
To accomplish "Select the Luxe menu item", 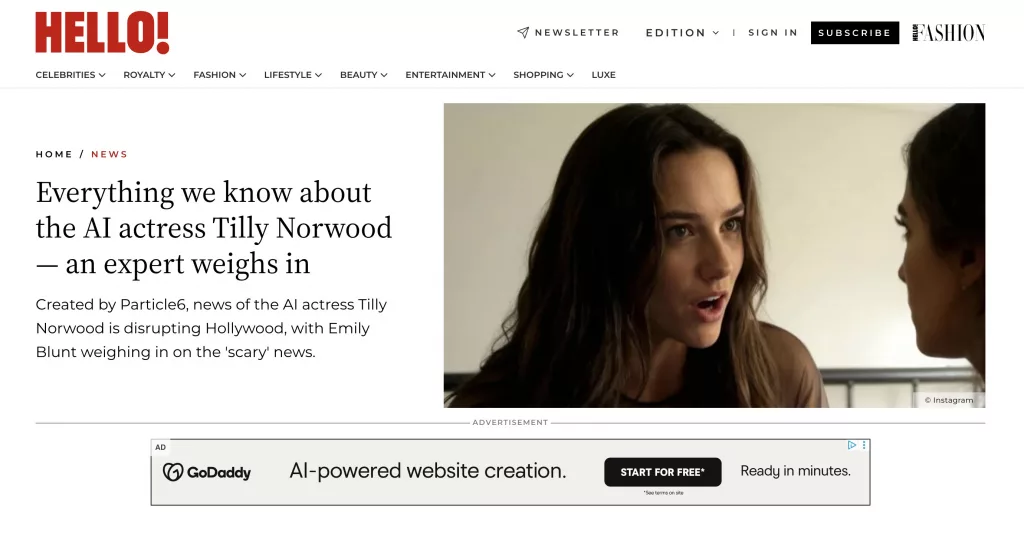I will [x=603, y=75].
